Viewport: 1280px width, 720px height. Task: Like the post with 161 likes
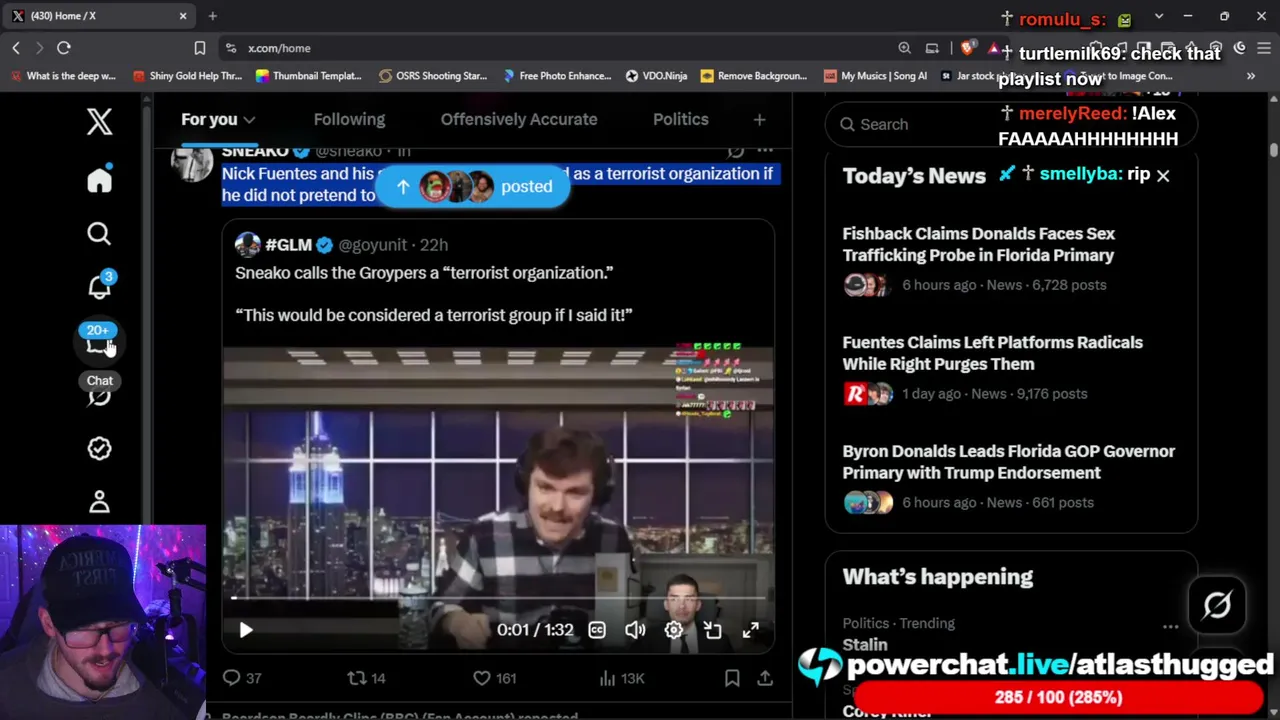pos(494,678)
